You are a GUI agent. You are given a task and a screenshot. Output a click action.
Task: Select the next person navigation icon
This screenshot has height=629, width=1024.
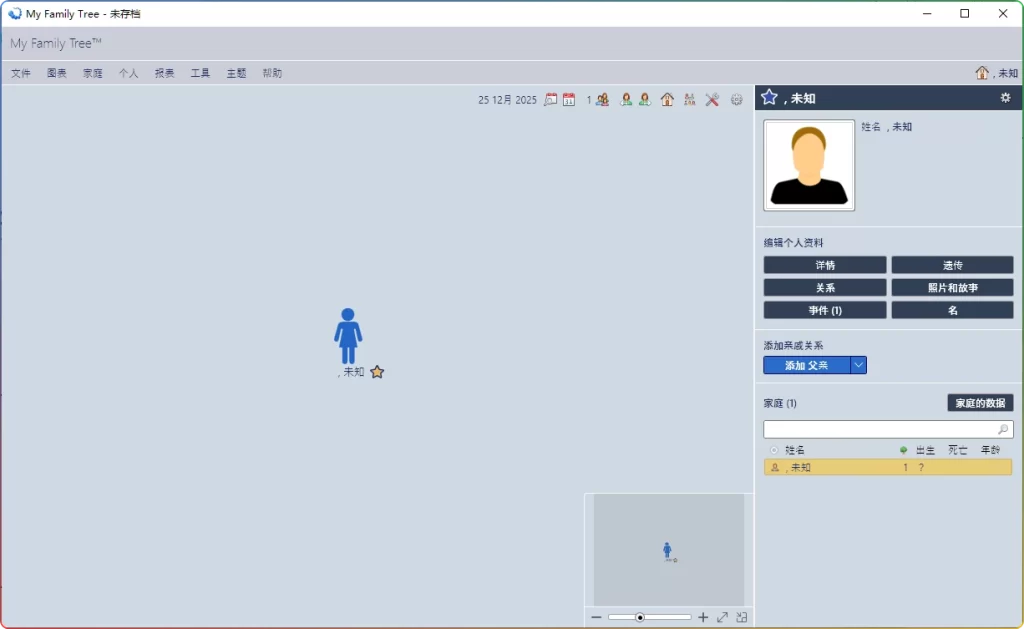[645, 100]
